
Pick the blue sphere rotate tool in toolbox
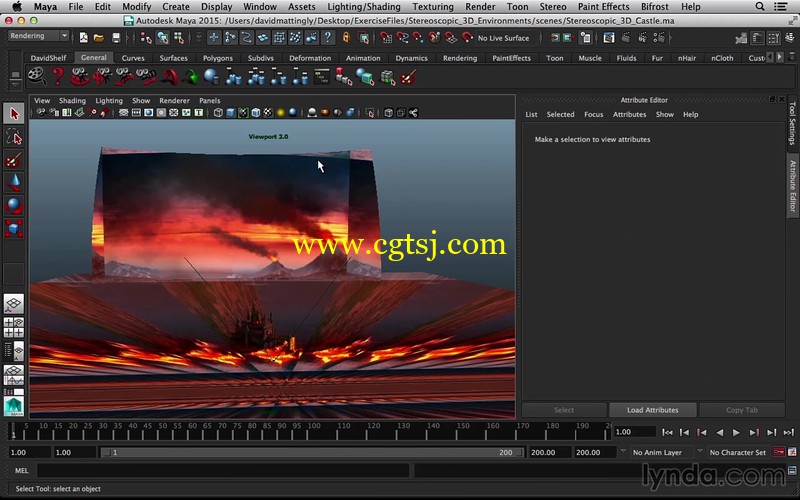tap(14, 206)
